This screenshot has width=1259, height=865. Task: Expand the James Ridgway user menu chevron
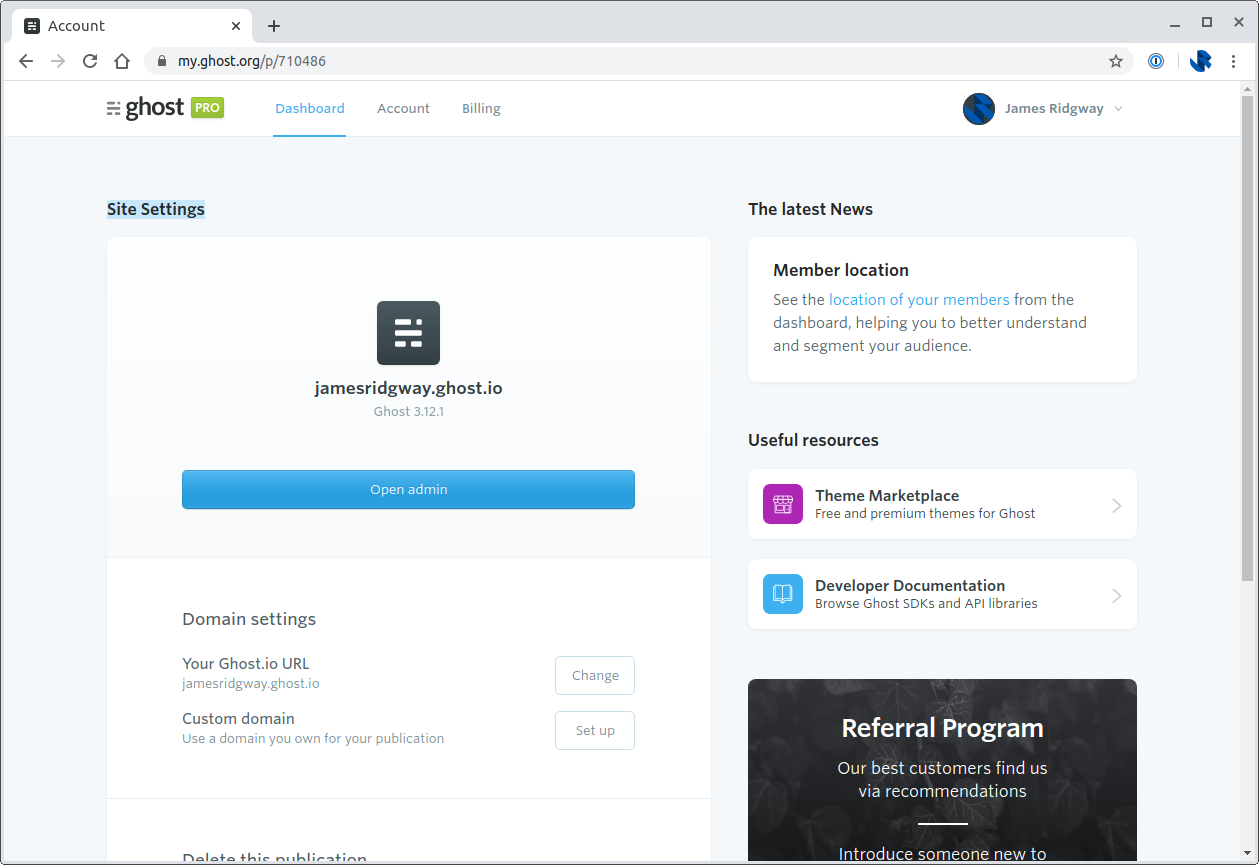pos(1118,109)
